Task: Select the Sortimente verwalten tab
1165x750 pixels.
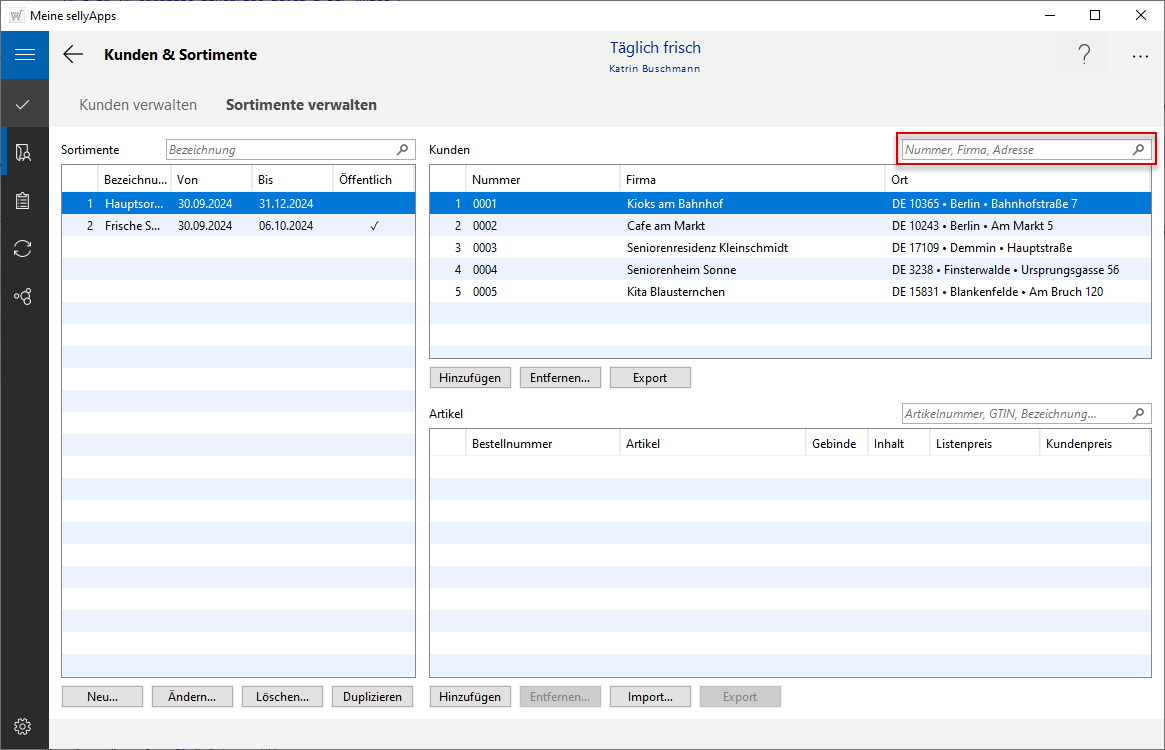Action: 301,105
